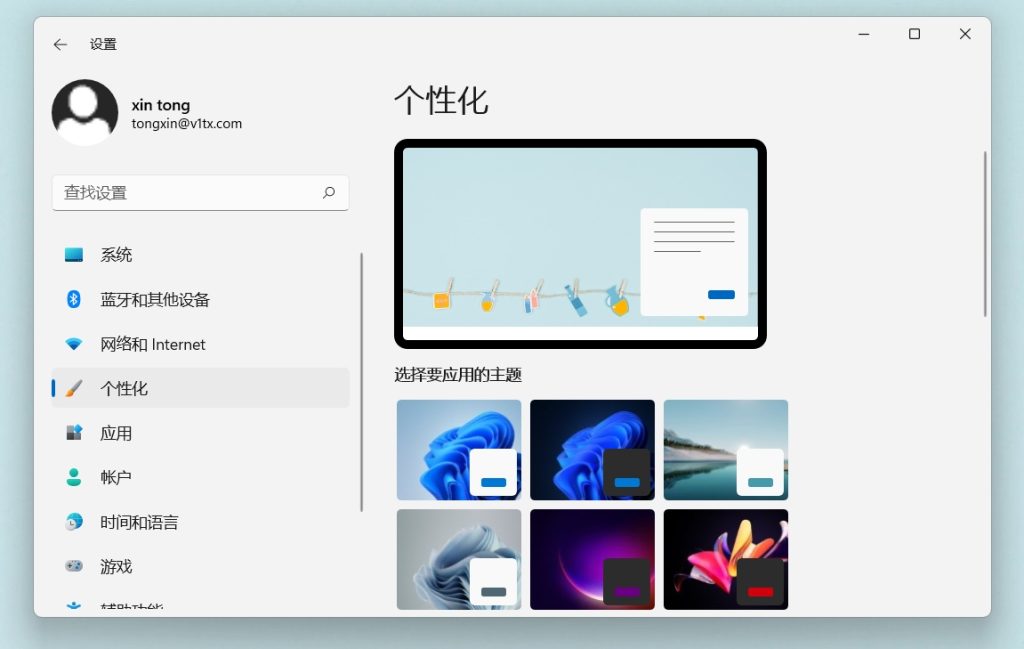Click the gamepad icon beside 游戏
The image size is (1024, 649).
pyautogui.click(x=74, y=566)
